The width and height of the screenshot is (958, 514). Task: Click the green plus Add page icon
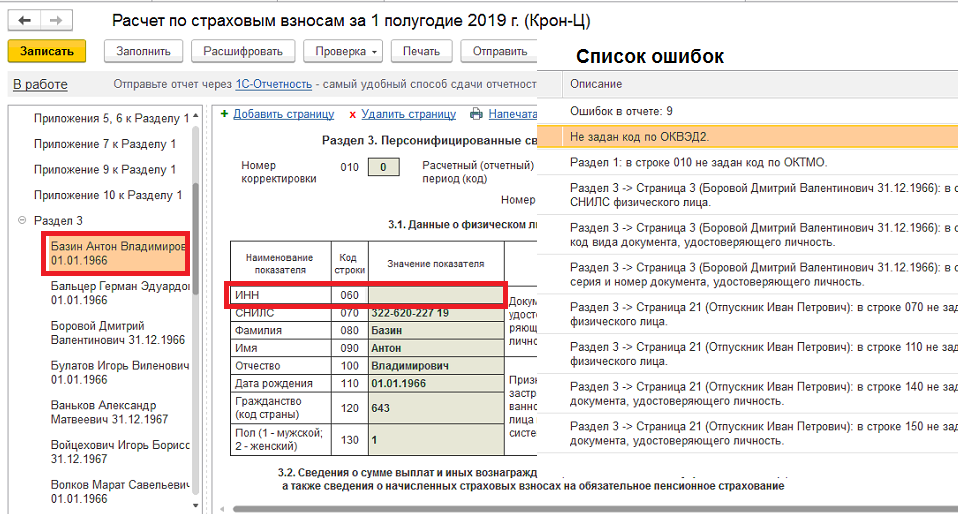point(224,114)
